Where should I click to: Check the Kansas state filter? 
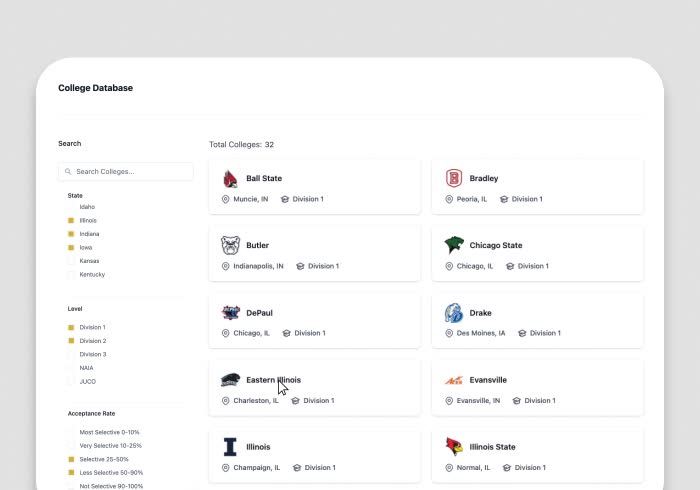click(x=71, y=261)
